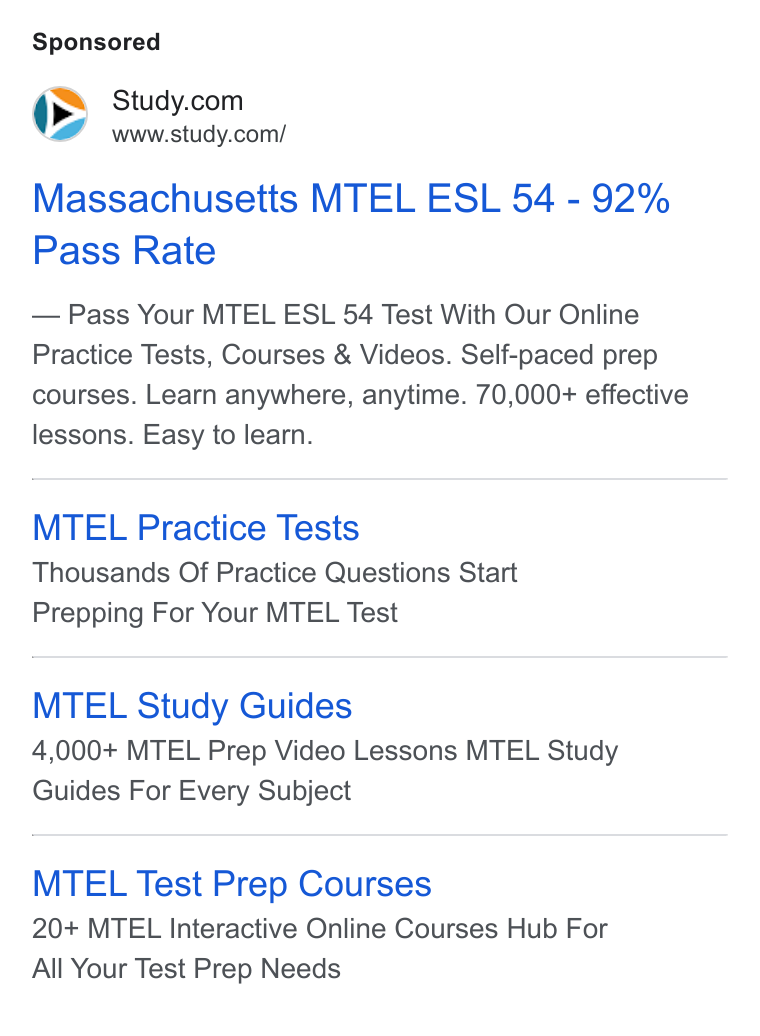The width and height of the screenshot is (760, 1036).
Task: Open the MTEL Test Prep Courses sitelink
Action: [232, 883]
